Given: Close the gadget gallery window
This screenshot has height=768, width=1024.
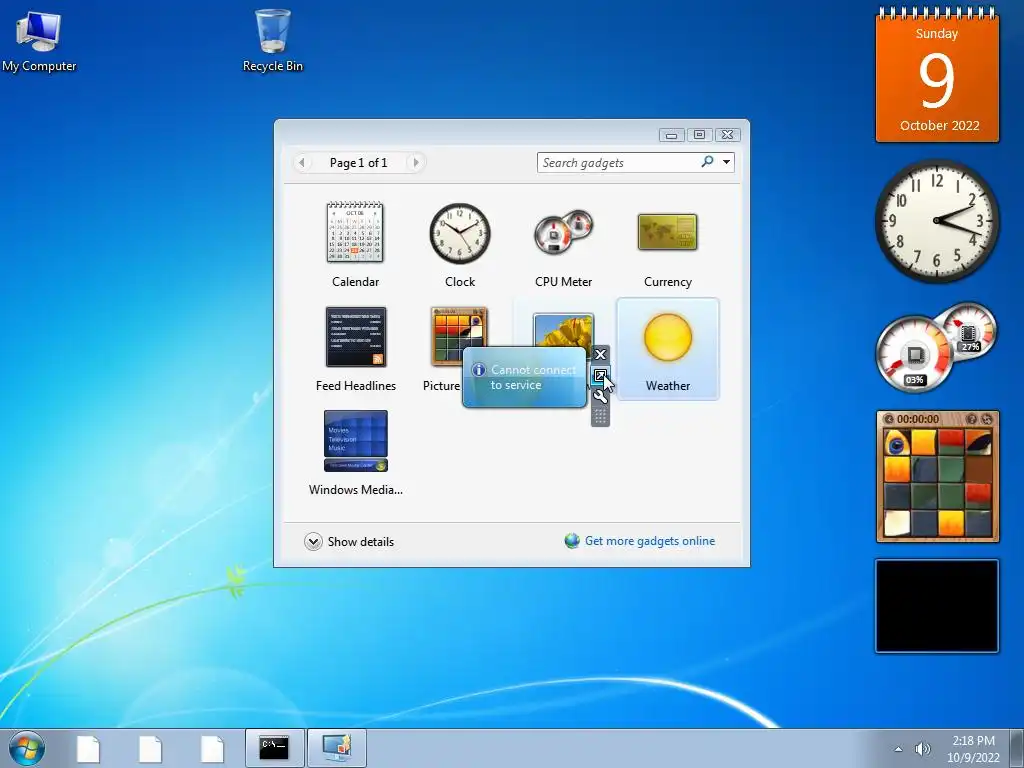Looking at the screenshot, I should click(x=728, y=135).
